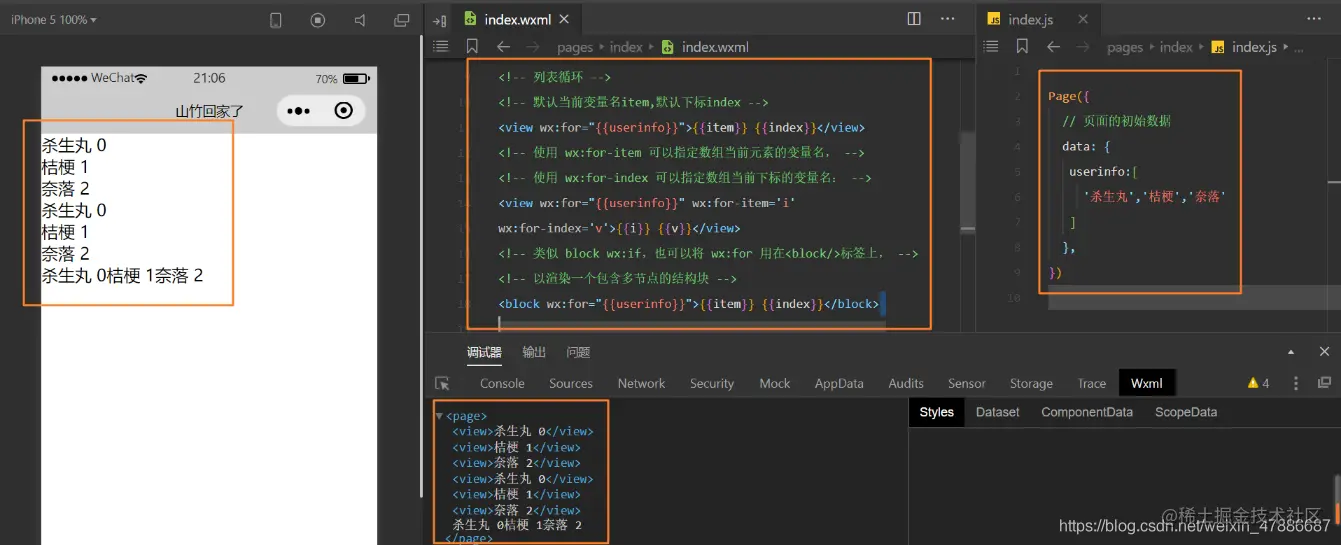Click the '山竹回家了' page title in simulator

pyautogui.click(x=210, y=111)
